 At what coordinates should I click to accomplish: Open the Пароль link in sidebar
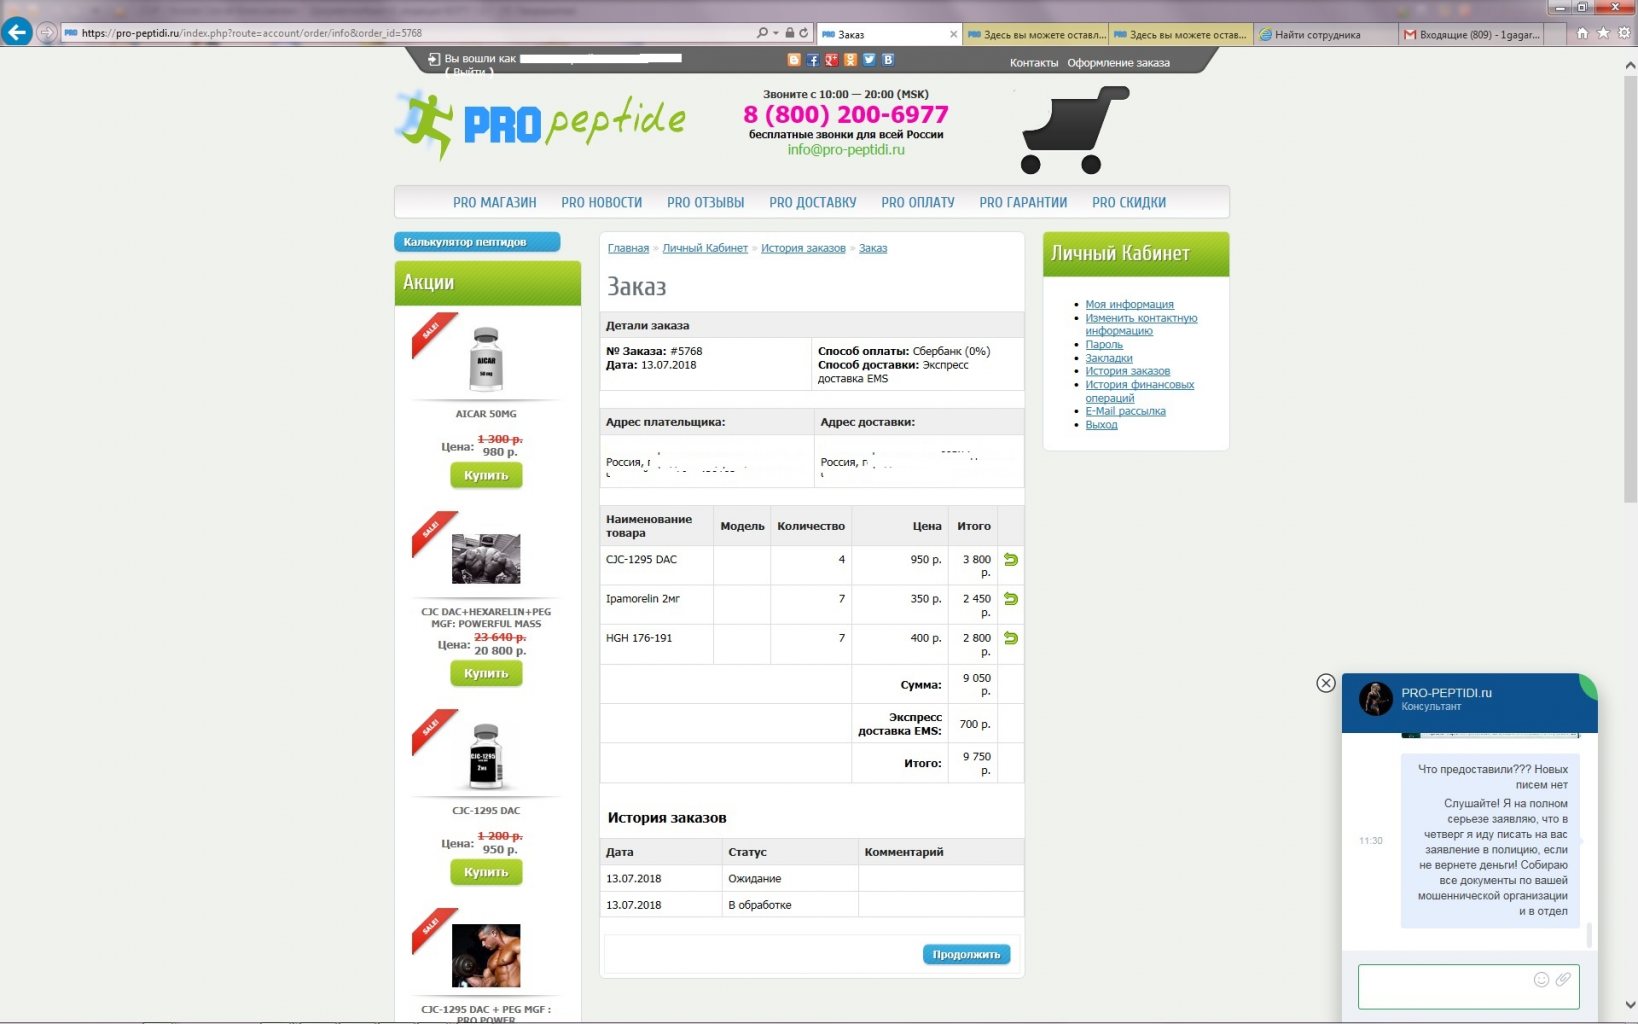point(1104,344)
